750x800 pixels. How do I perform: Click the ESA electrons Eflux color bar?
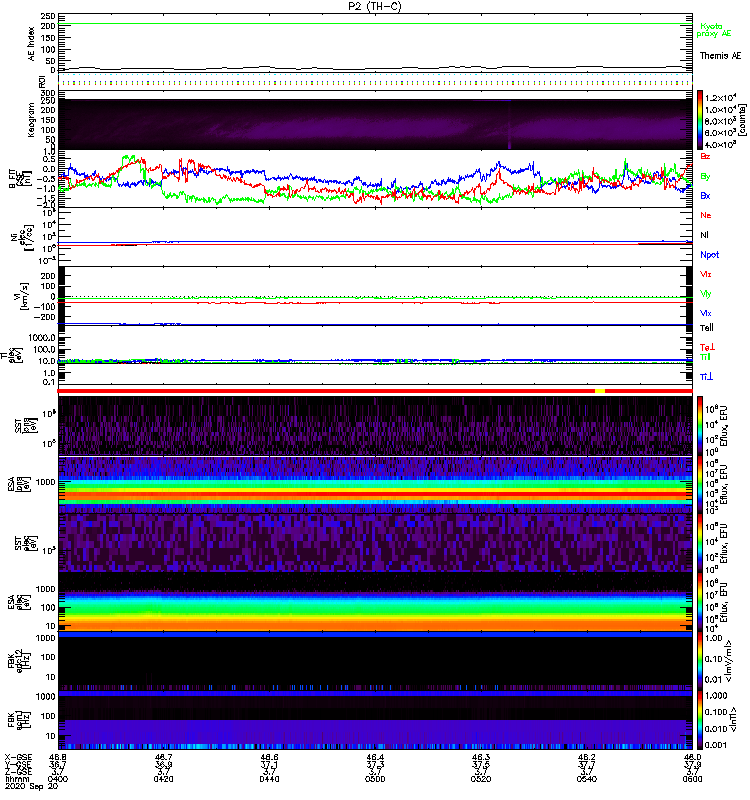[700, 602]
